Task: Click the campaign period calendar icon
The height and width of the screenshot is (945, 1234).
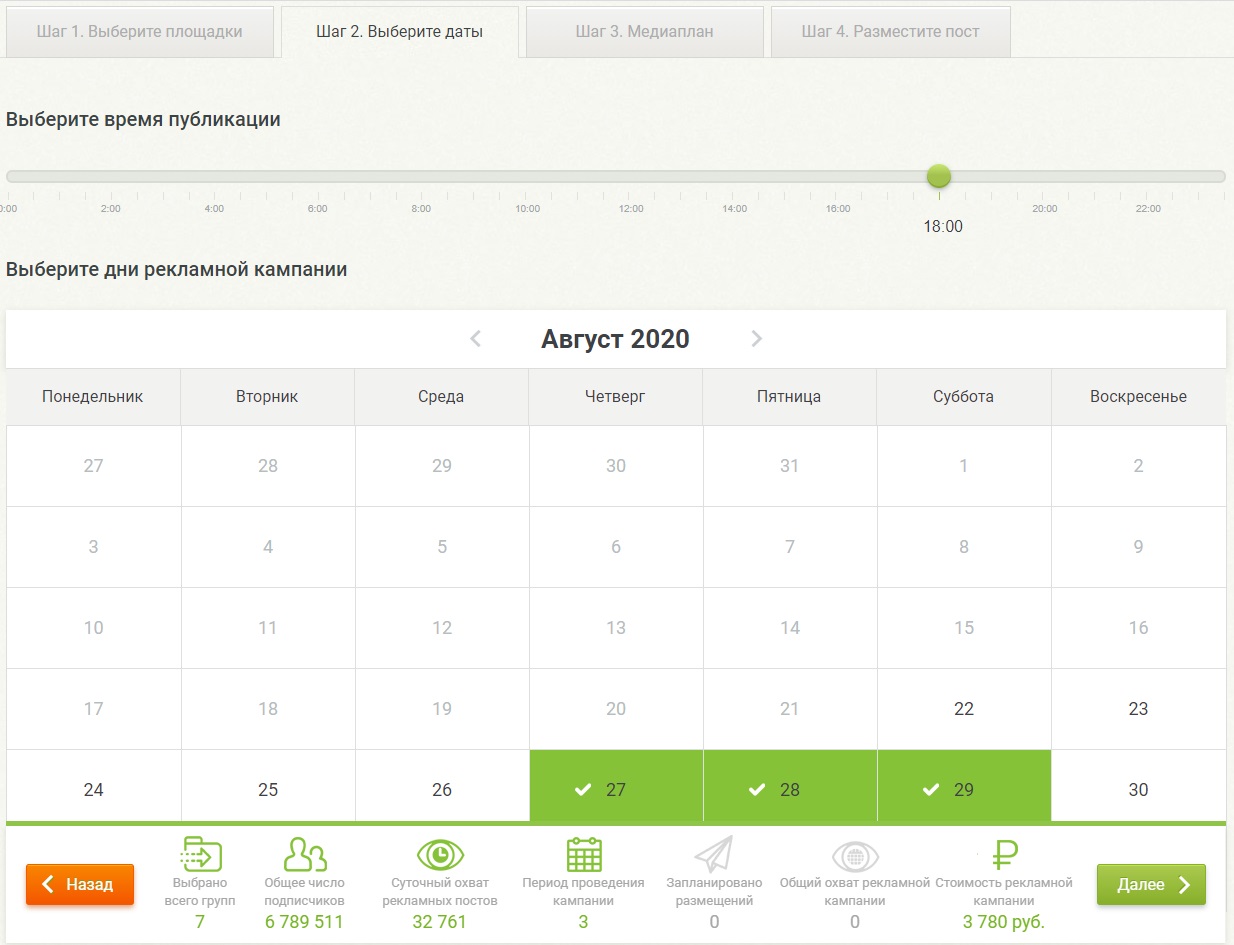Action: (584, 855)
